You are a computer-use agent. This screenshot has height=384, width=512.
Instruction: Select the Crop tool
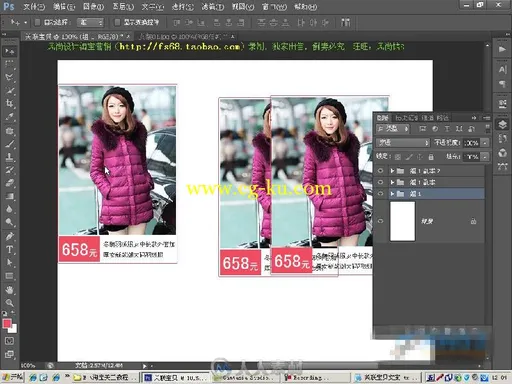tap(9, 103)
